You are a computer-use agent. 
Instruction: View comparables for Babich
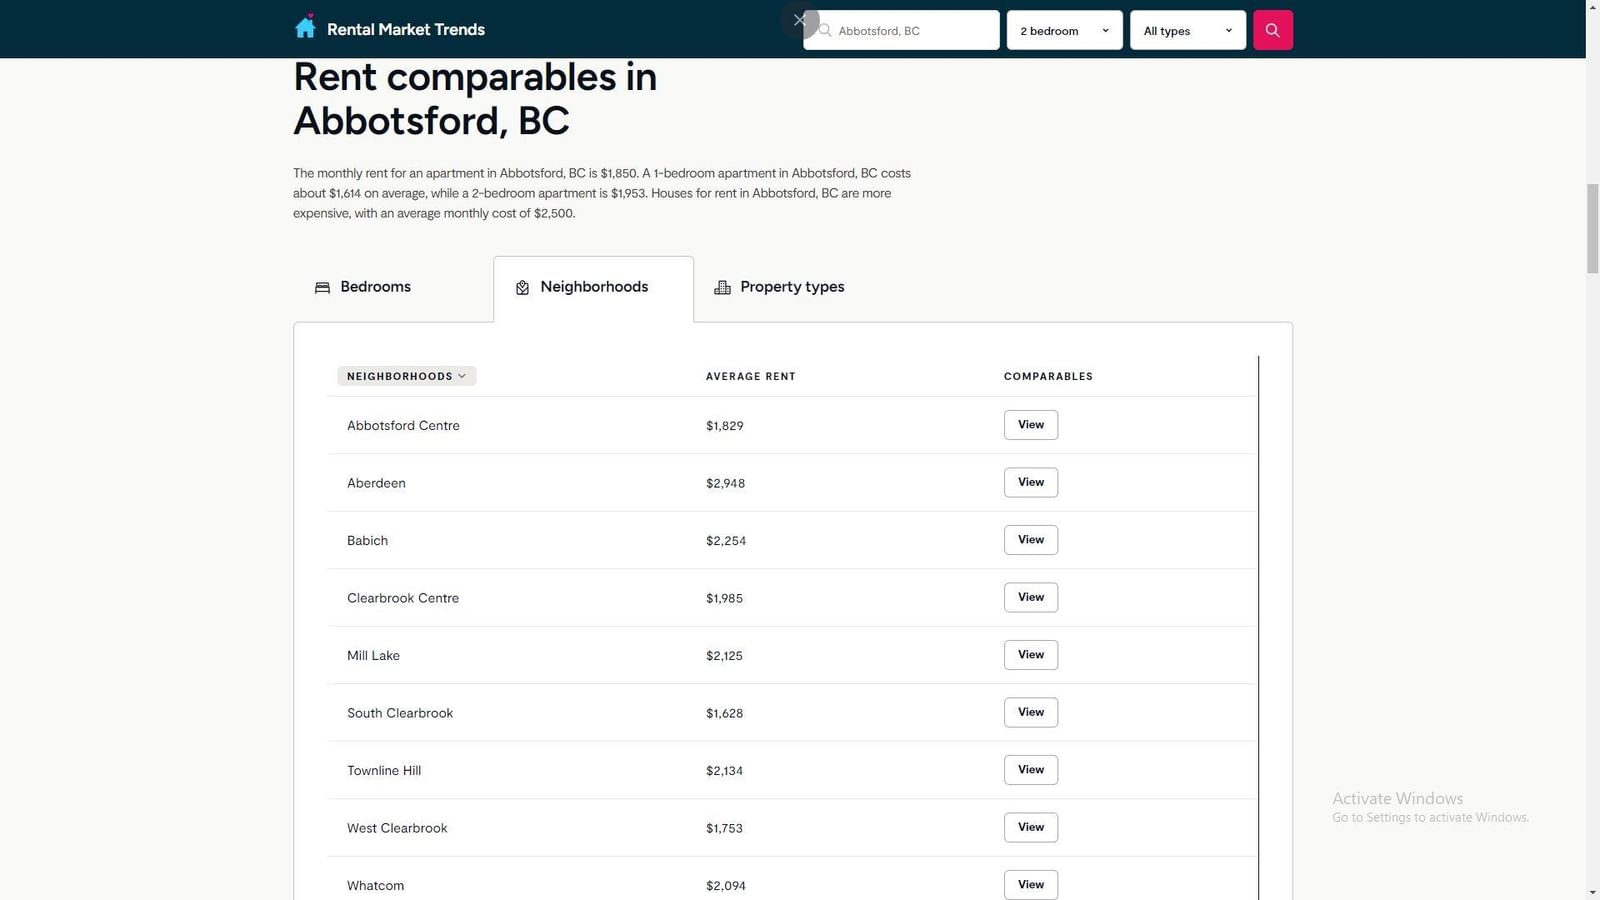pyautogui.click(x=1030, y=540)
